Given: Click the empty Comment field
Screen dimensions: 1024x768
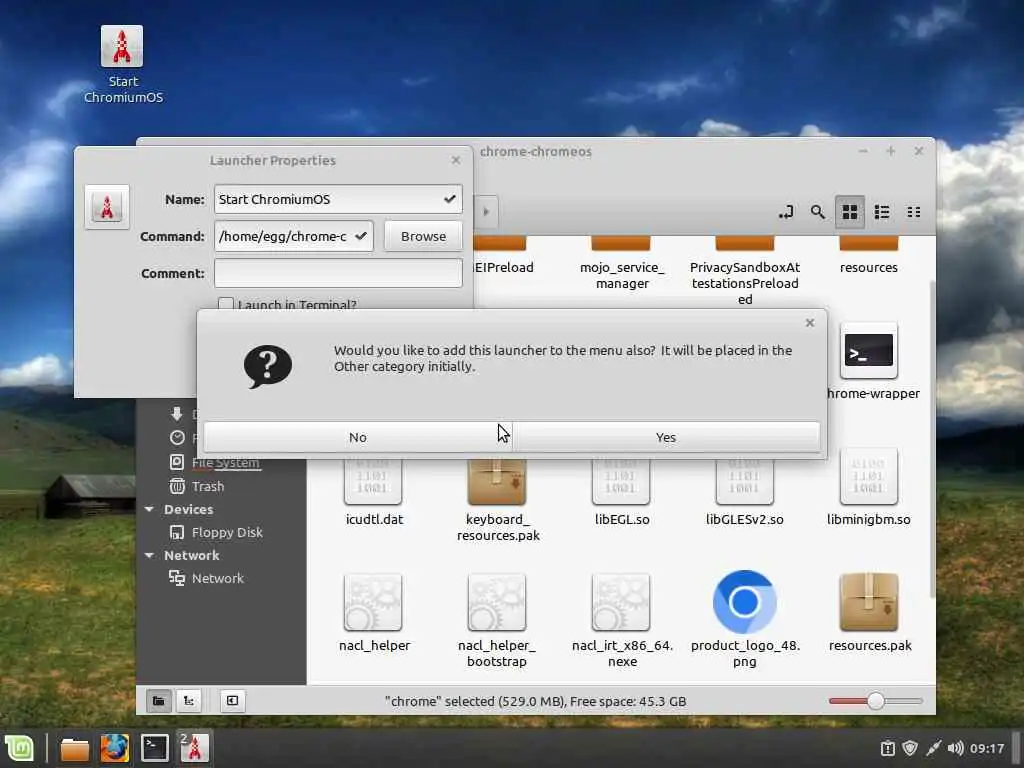Looking at the screenshot, I should pos(338,273).
